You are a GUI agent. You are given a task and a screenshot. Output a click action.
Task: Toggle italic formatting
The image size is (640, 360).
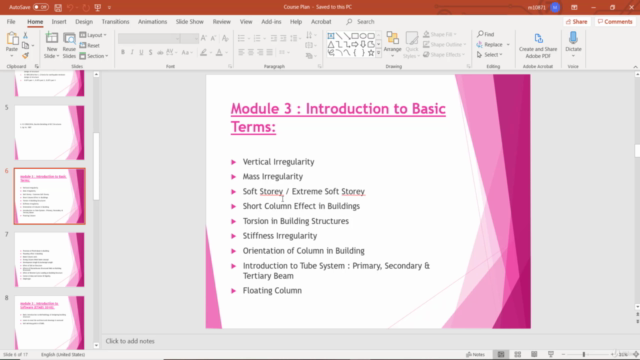click(x=132, y=52)
